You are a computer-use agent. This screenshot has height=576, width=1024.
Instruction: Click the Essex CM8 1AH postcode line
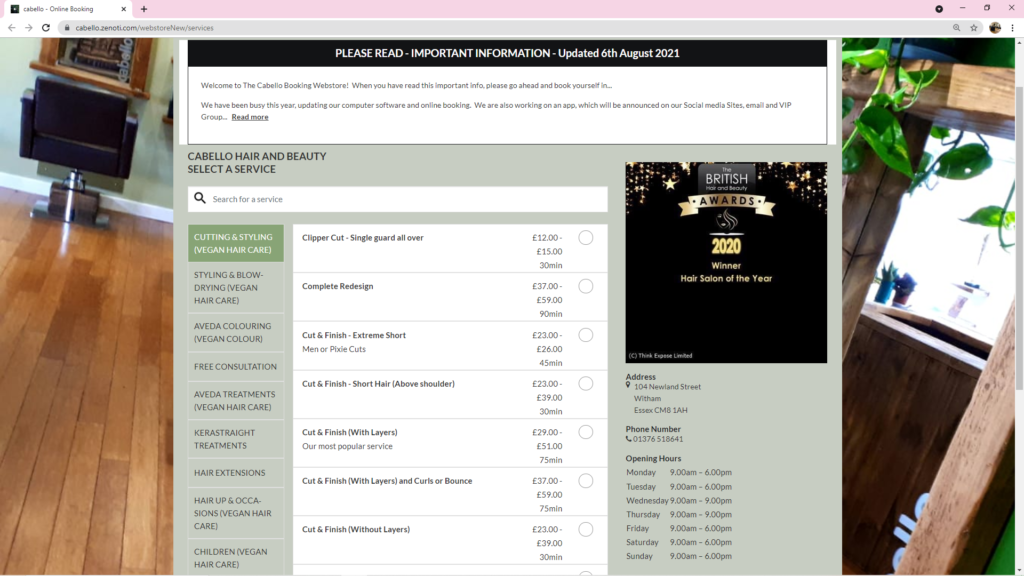click(660, 410)
